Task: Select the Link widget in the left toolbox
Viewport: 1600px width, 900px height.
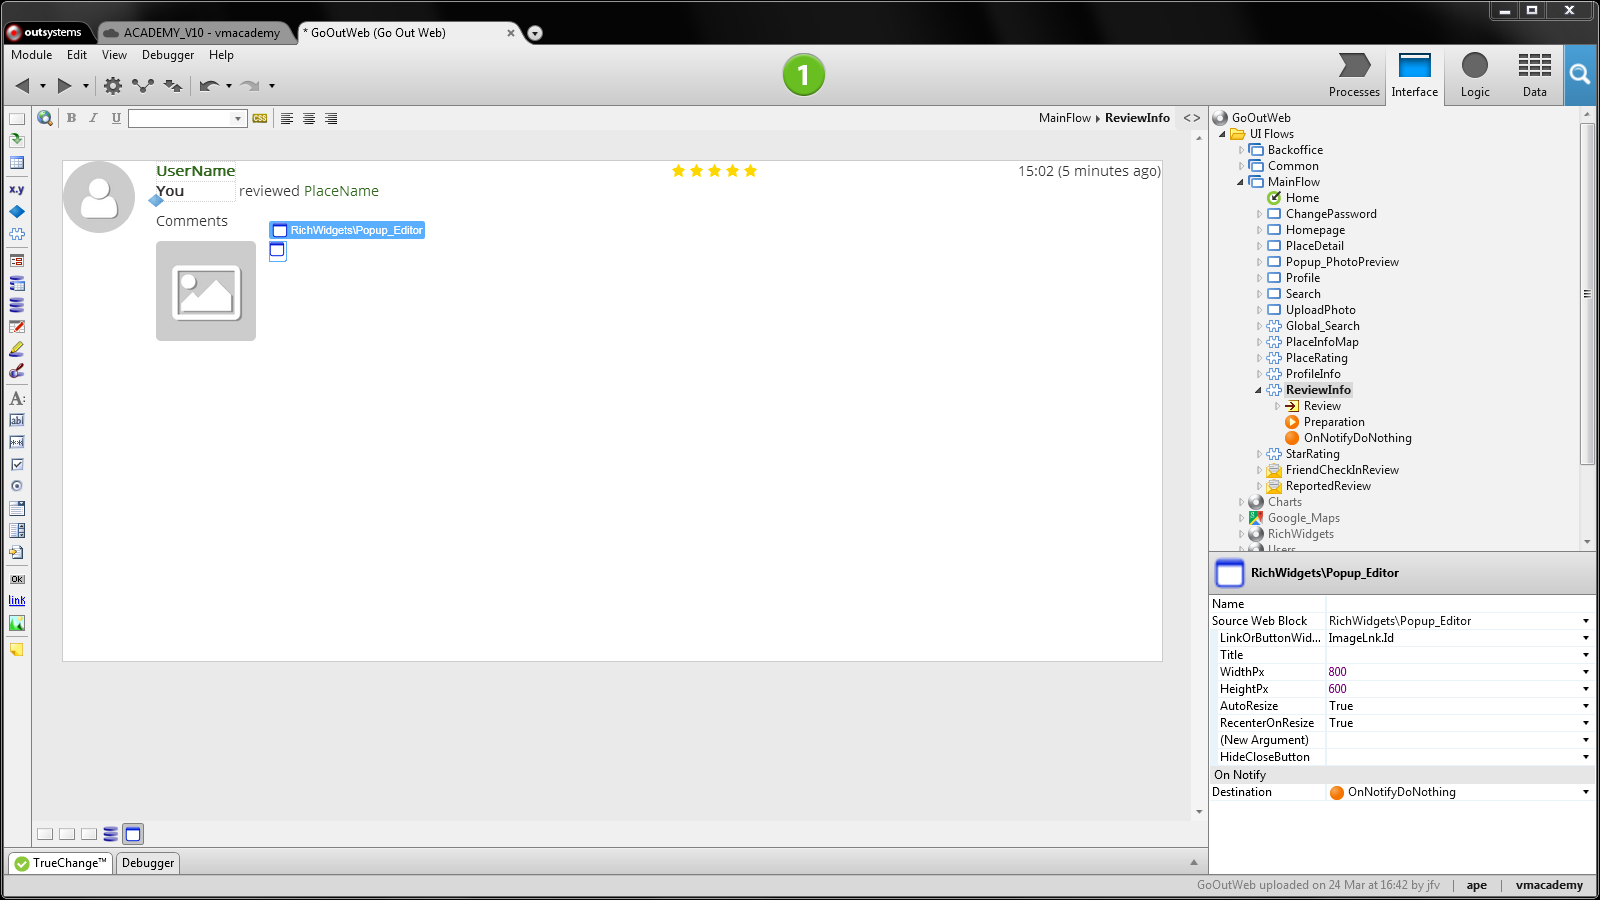Action: [16, 600]
